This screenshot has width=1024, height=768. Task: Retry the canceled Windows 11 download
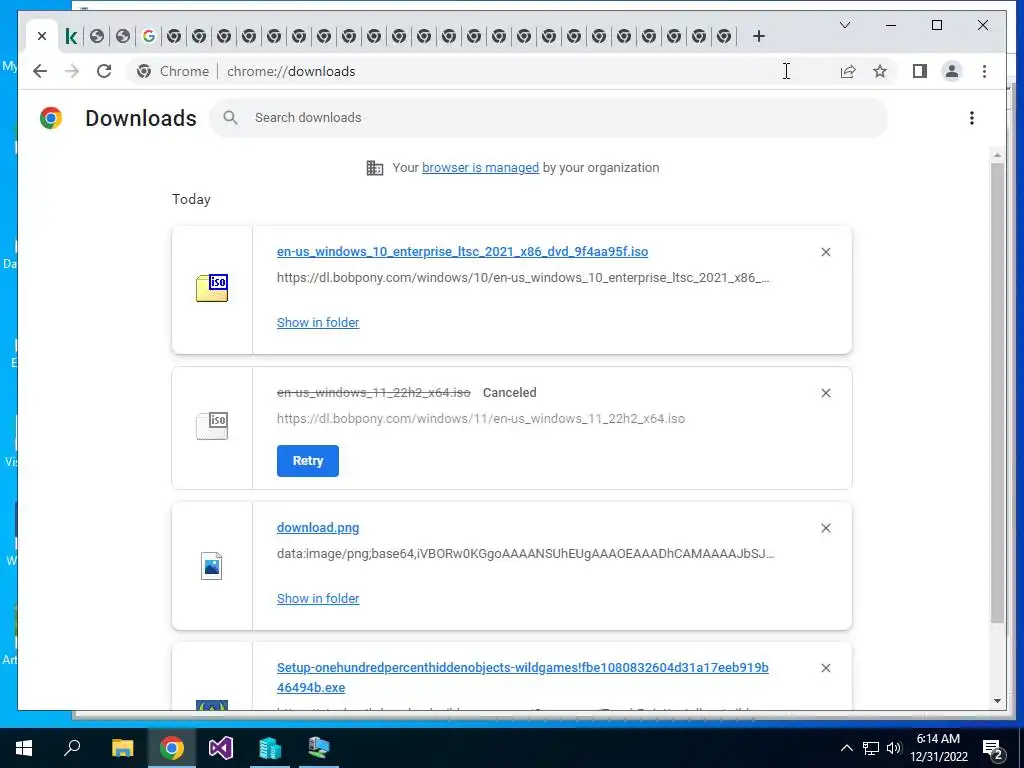click(308, 461)
